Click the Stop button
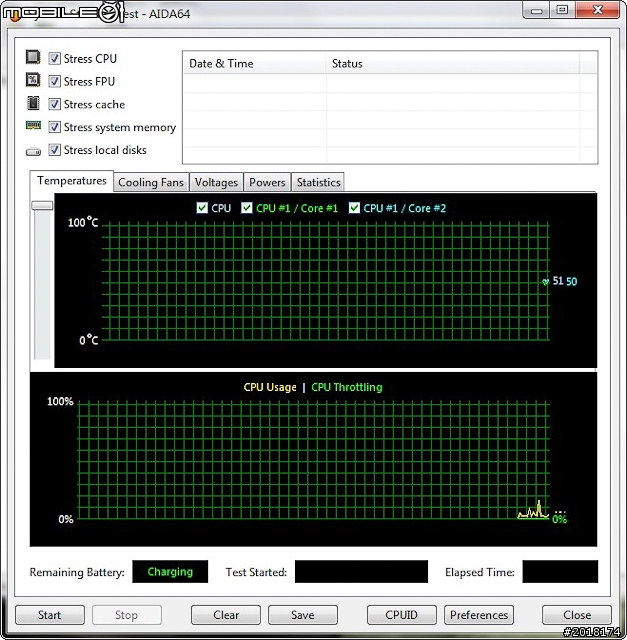Screen dimensions: 627x640 point(127,615)
